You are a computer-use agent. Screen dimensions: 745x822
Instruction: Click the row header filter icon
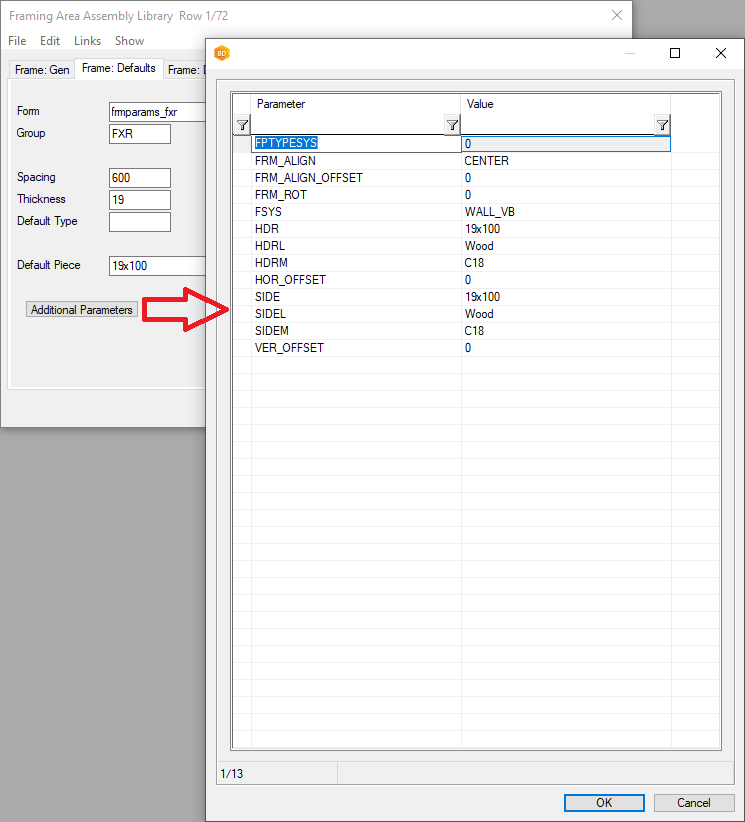242,125
